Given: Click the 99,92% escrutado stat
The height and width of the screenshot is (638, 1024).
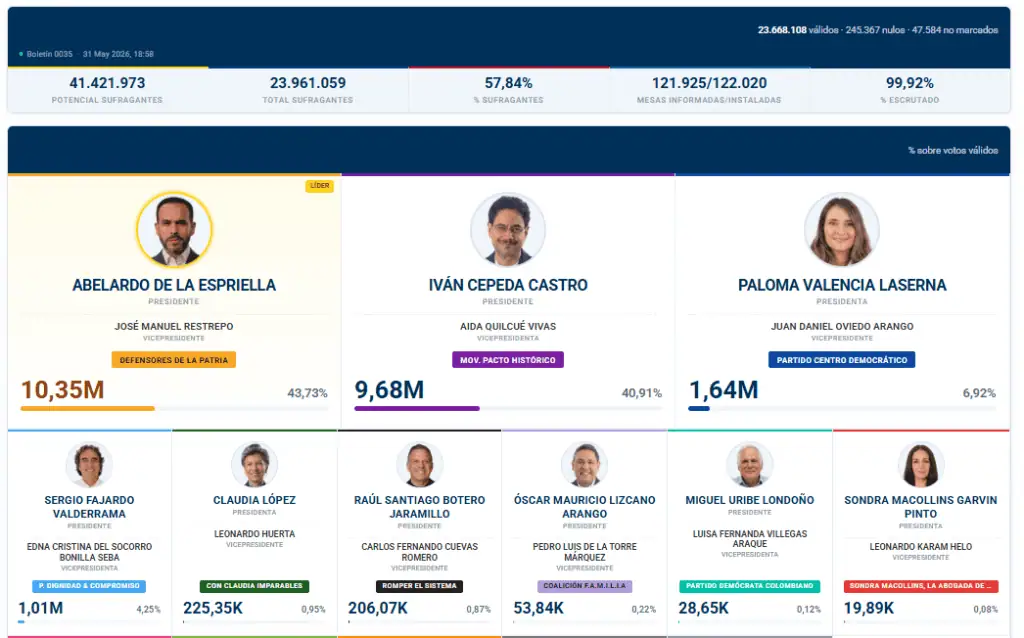Looking at the screenshot, I should (910, 89).
